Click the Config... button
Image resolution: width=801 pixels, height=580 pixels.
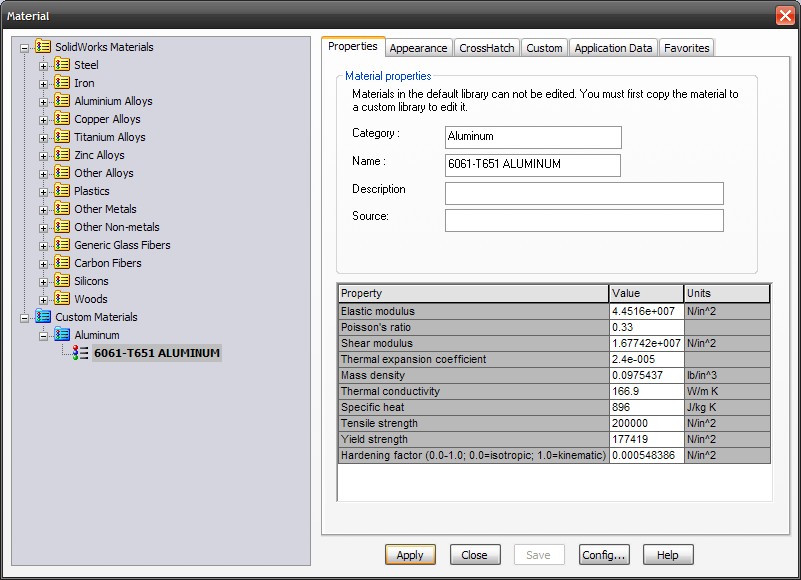(x=604, y=554)
